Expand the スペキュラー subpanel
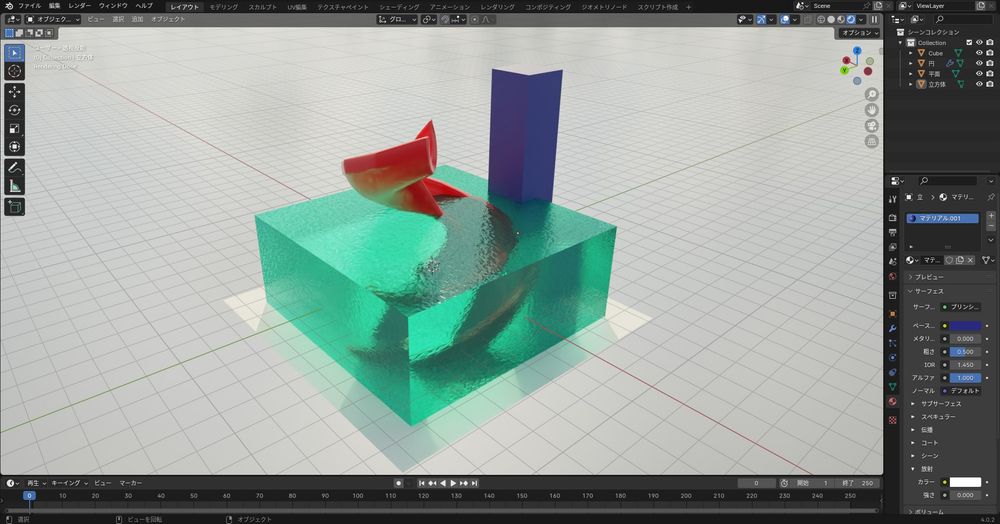Viewport: 1000px width, 524px height. pos(938,416)
